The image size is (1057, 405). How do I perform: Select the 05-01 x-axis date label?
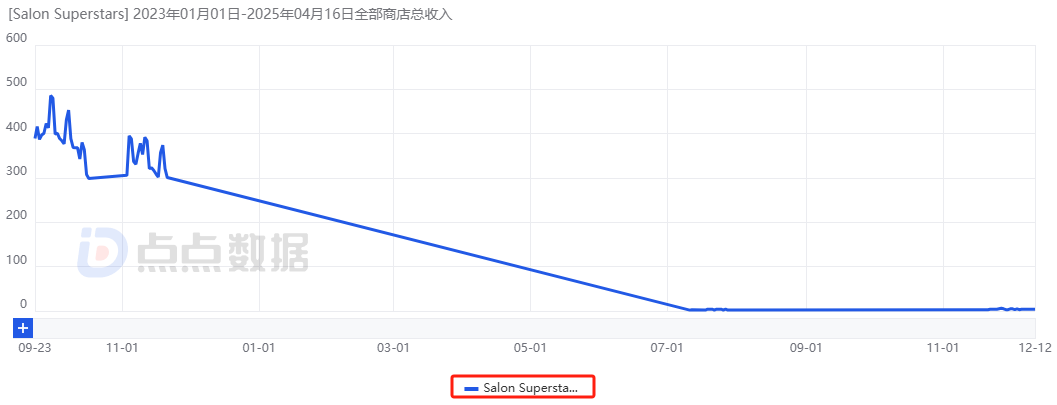pyautogui.click(x=531, y=348)
